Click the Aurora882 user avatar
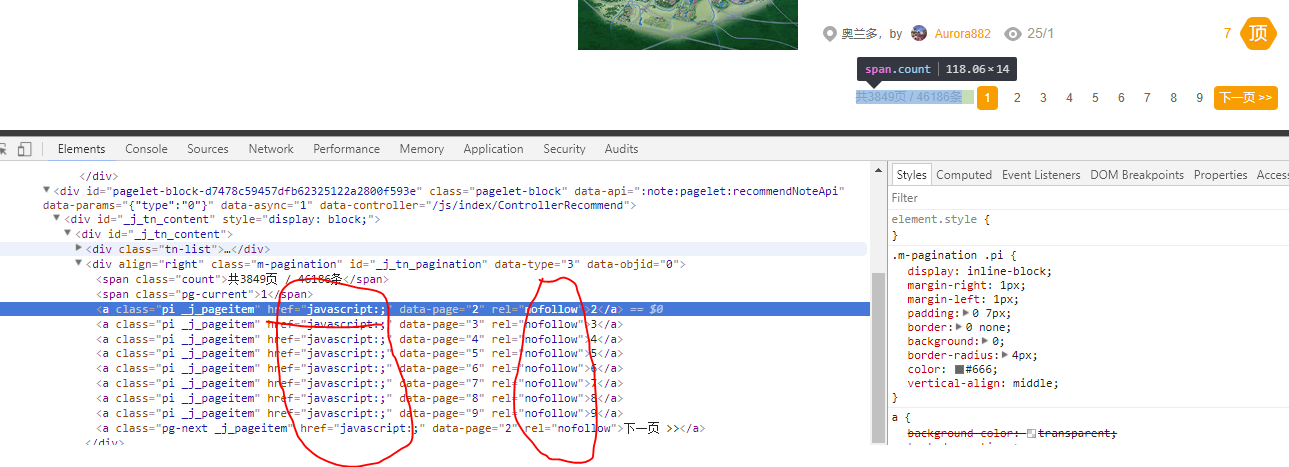The height and width of the screenshot is (467, 1289). pyautogui.click(x=919, y=33)
